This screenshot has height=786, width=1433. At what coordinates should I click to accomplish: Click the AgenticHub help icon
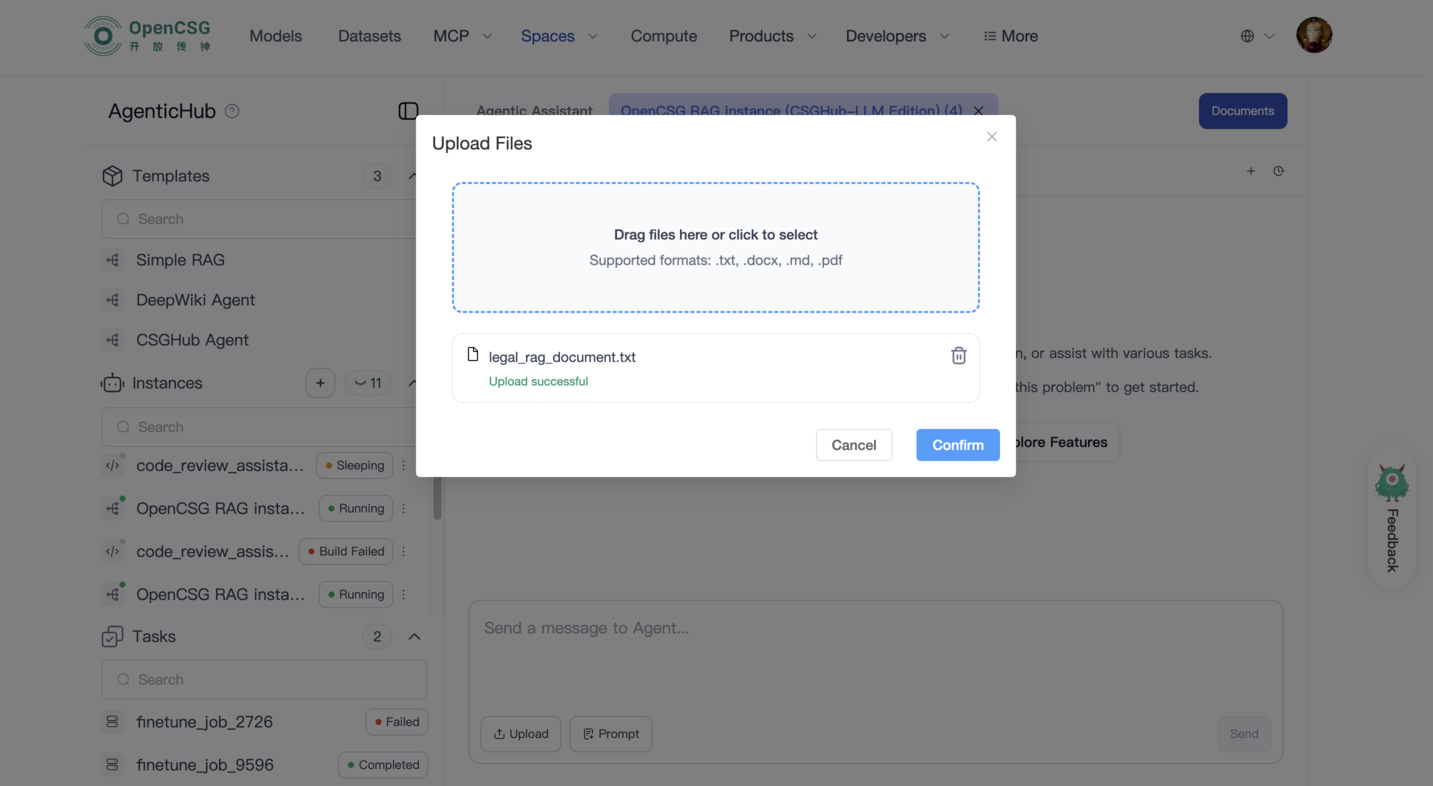coord(232,111)
